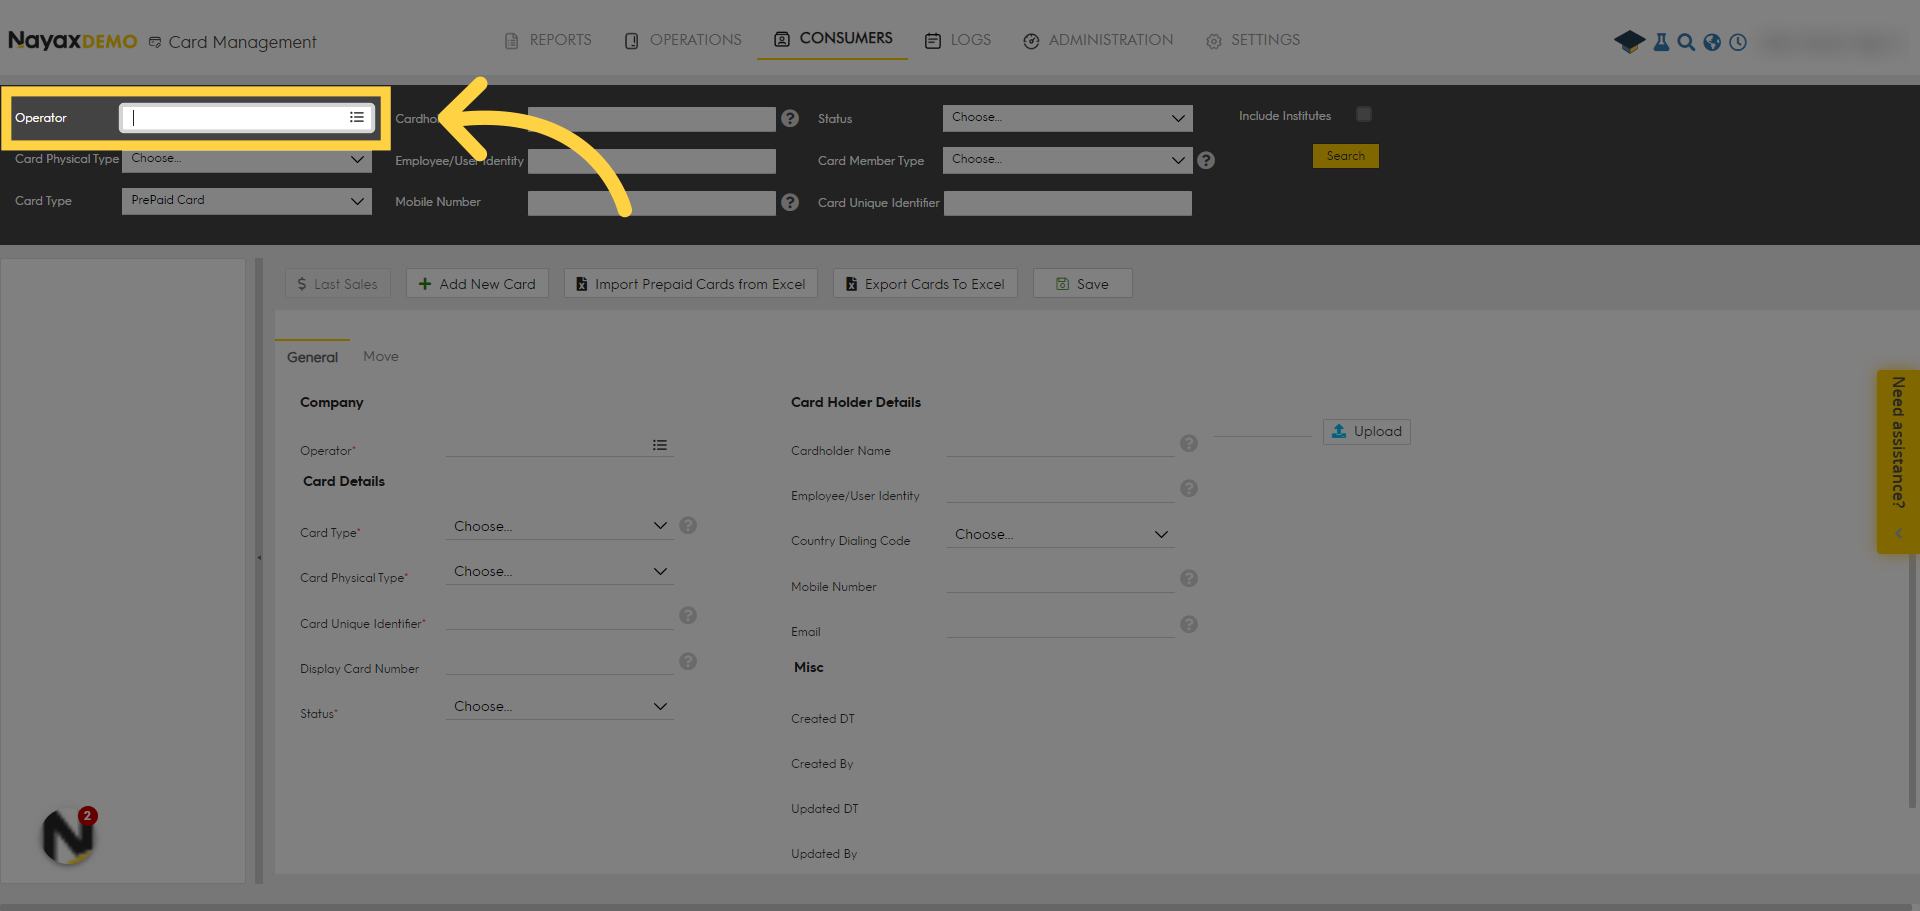Open the OPERATIONS menu
Screen dimensions: 1920x911
point(683,40)
